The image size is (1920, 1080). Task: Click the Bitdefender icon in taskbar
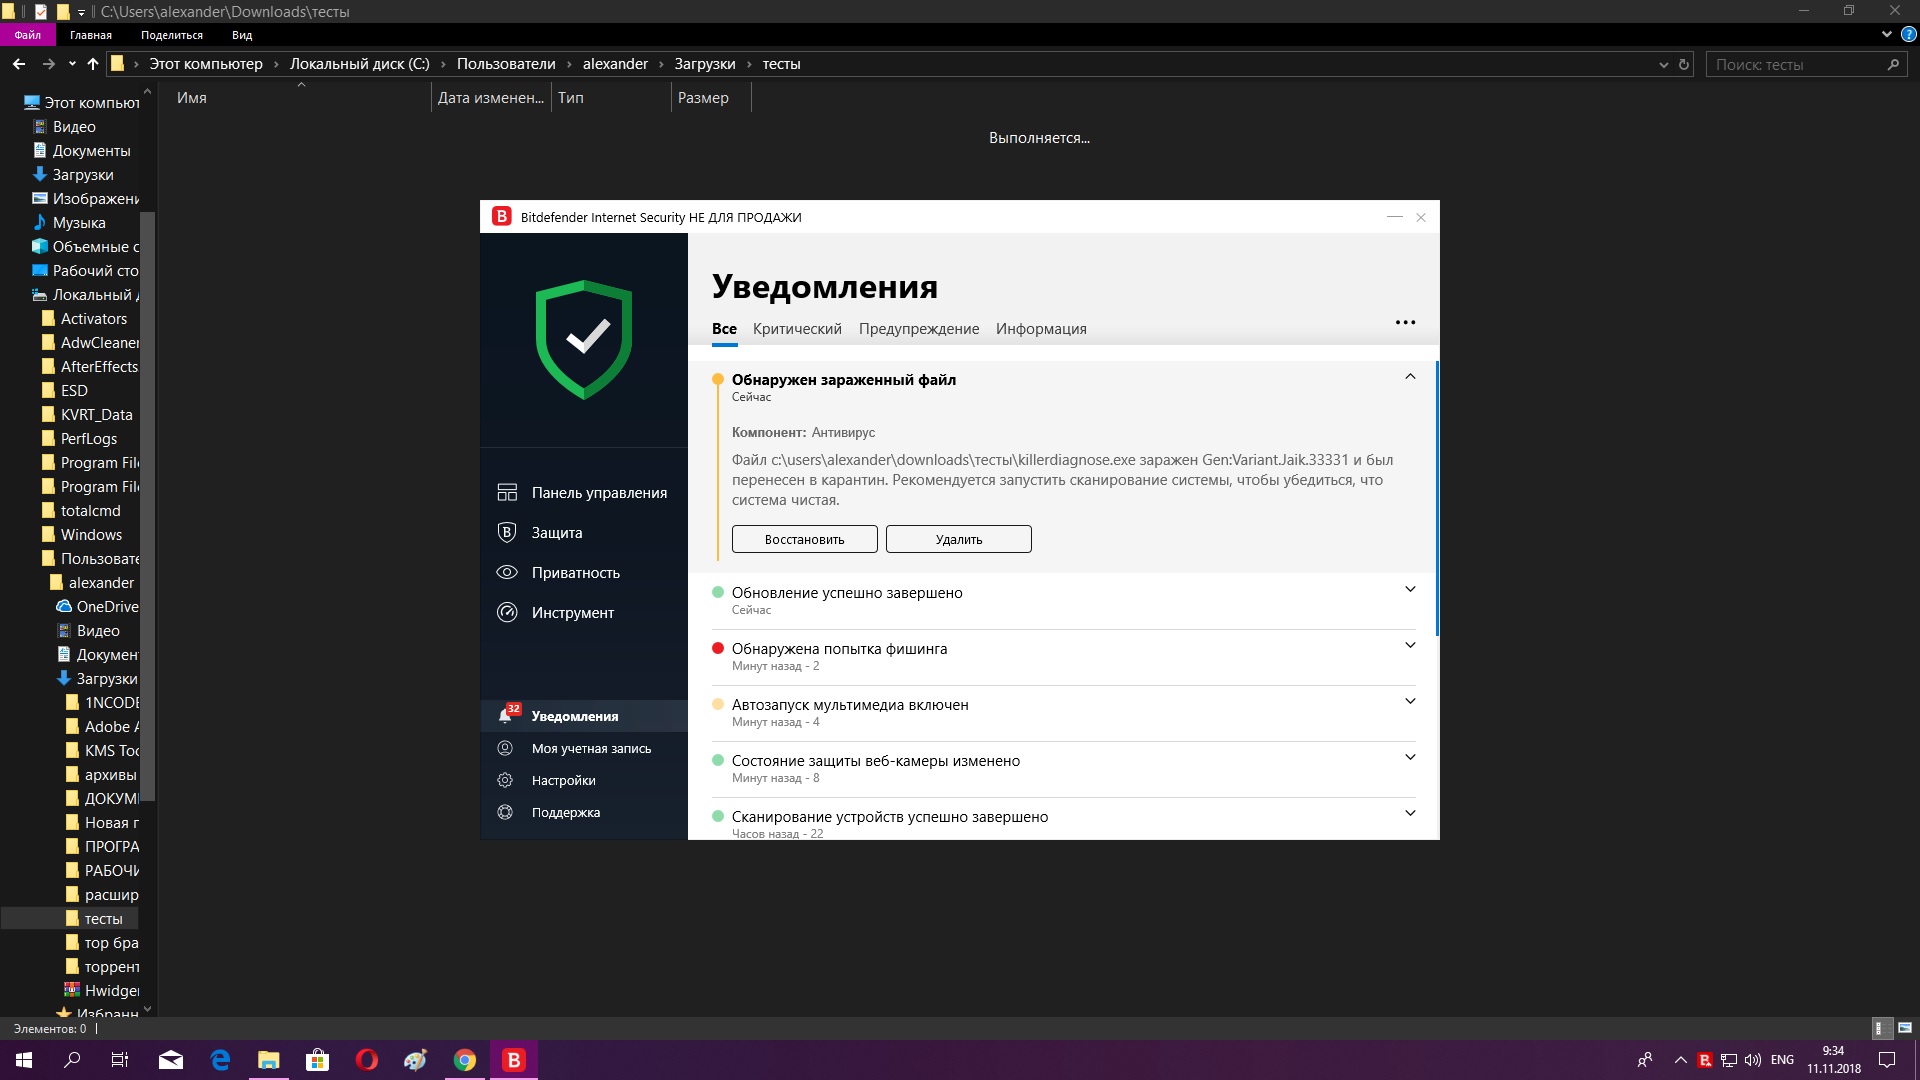click(514, 1060)
